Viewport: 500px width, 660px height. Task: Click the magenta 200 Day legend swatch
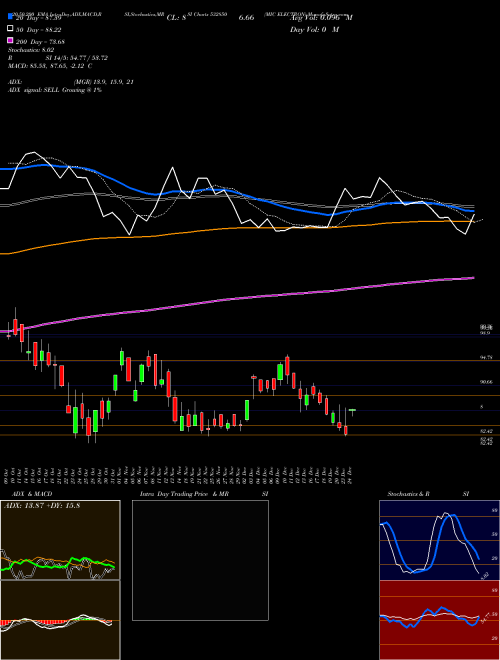coord(11,40)
